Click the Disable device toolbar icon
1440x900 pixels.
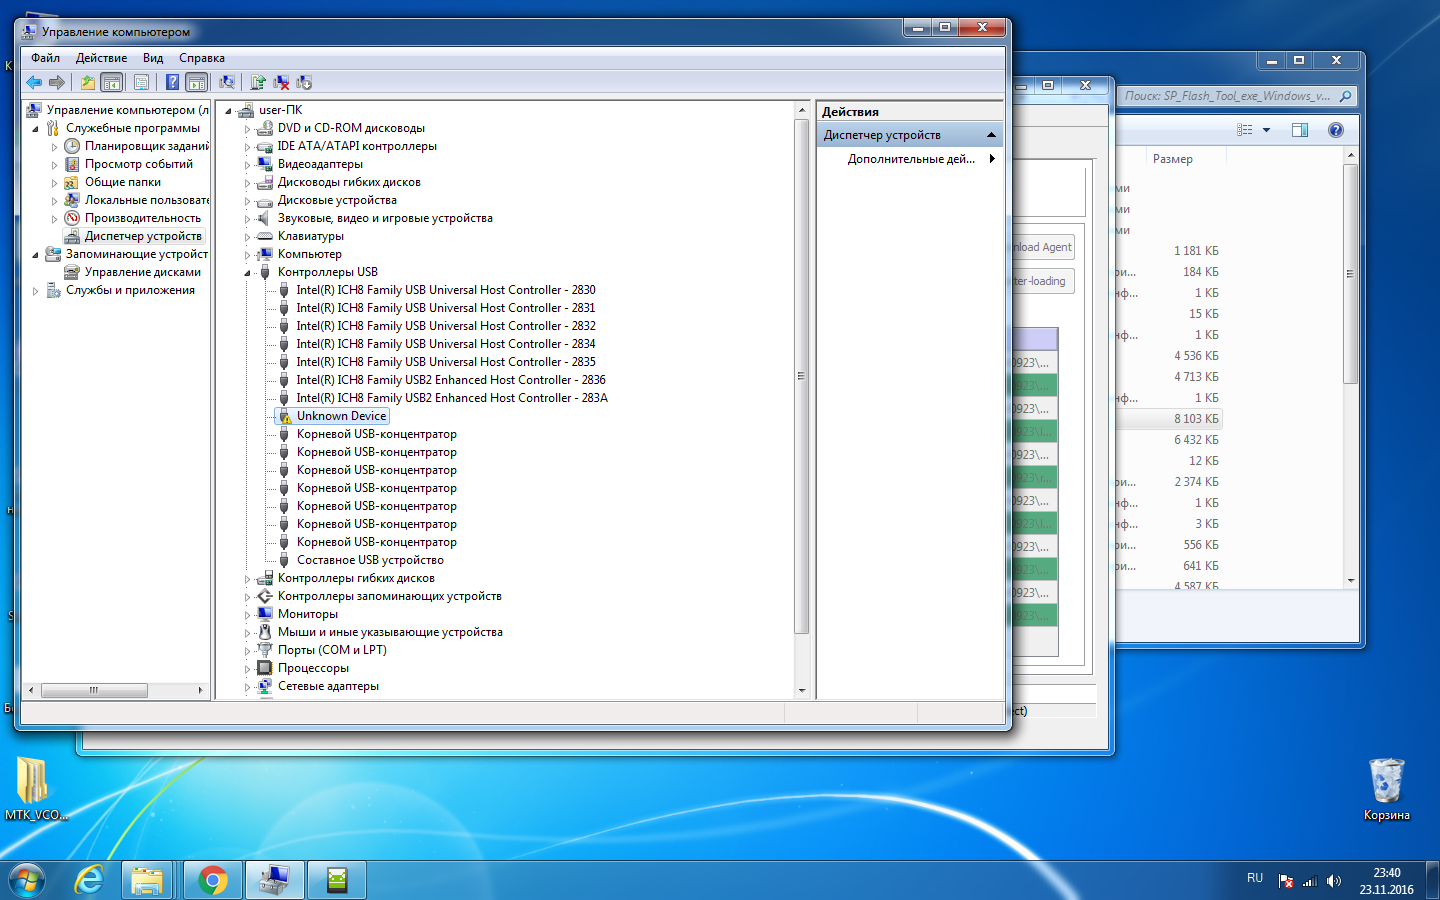coord(304,82)
